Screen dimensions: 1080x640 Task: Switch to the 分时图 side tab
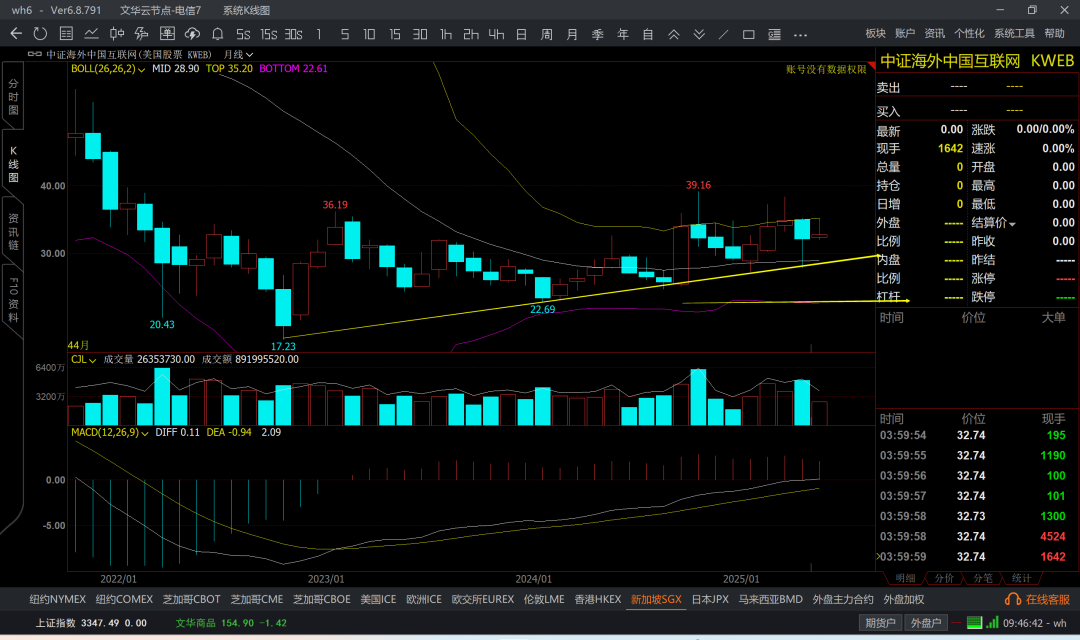(x=13, y=96)
